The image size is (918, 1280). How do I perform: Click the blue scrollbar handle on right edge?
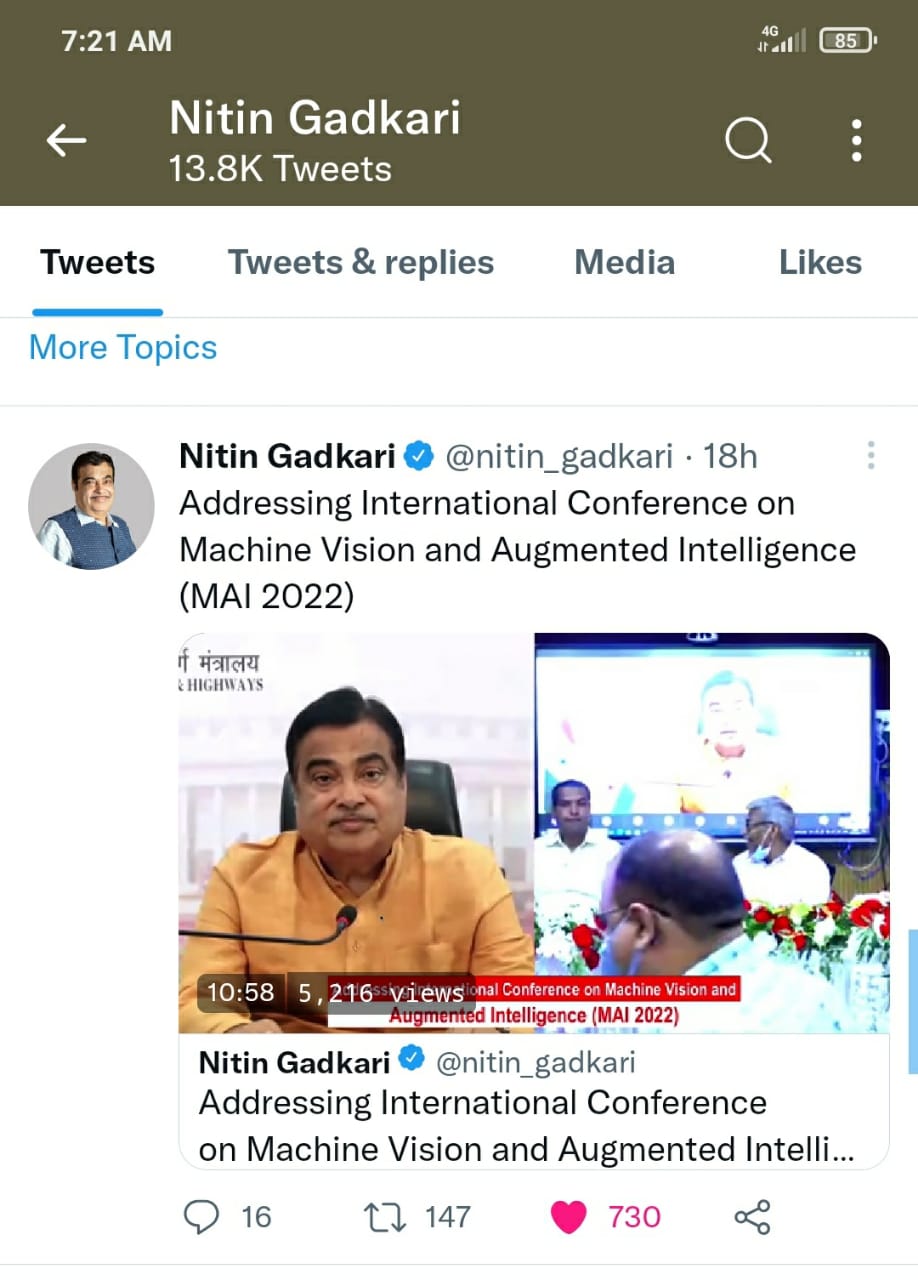[912, 1000]
